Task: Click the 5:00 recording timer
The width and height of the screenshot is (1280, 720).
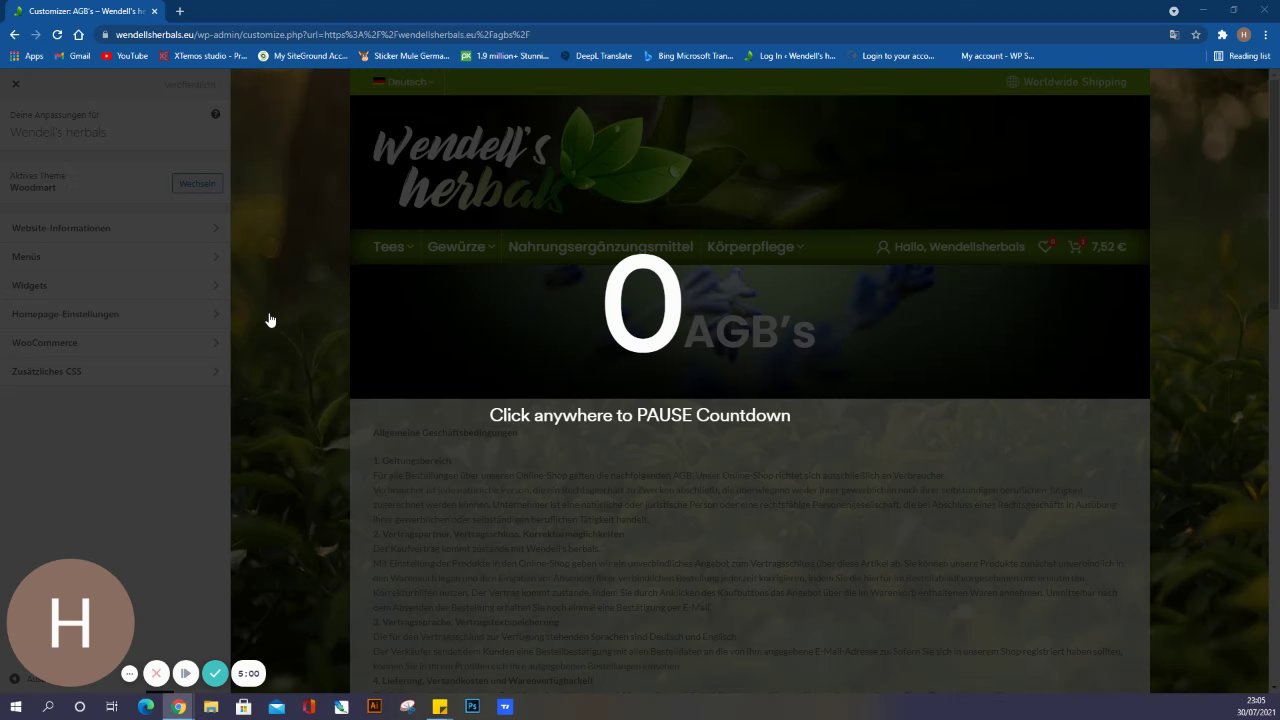Action: [x=249, y=674]
